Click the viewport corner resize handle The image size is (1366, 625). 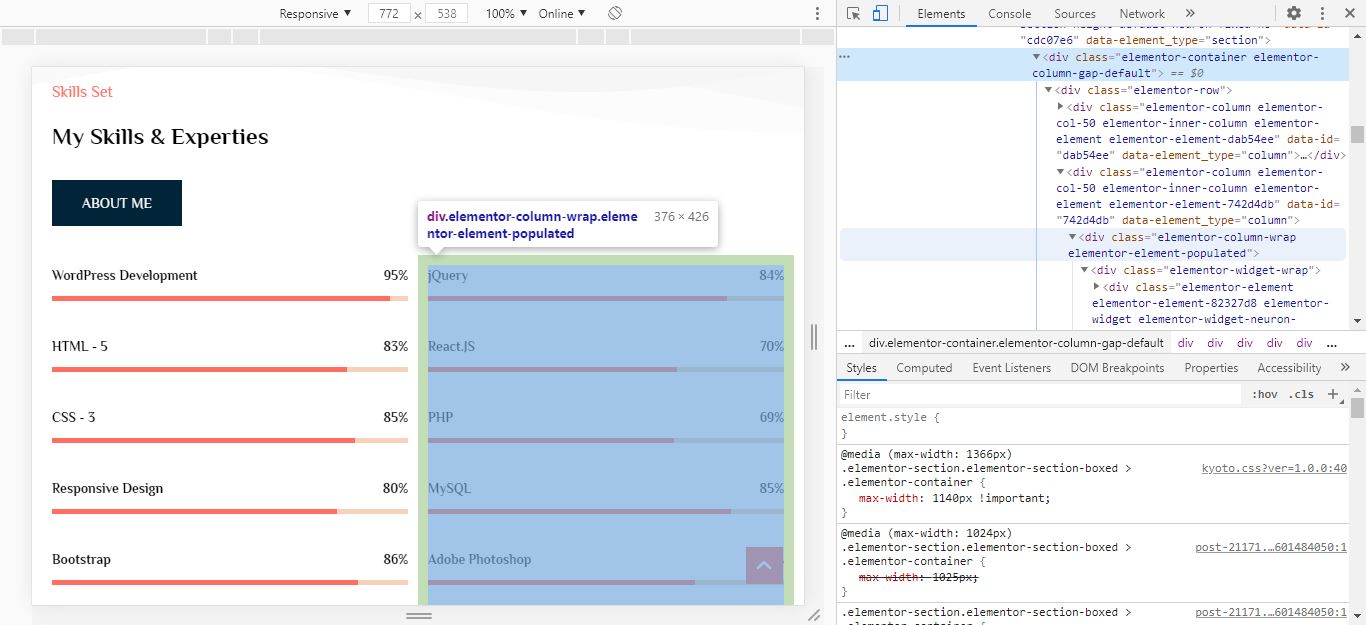813,615
